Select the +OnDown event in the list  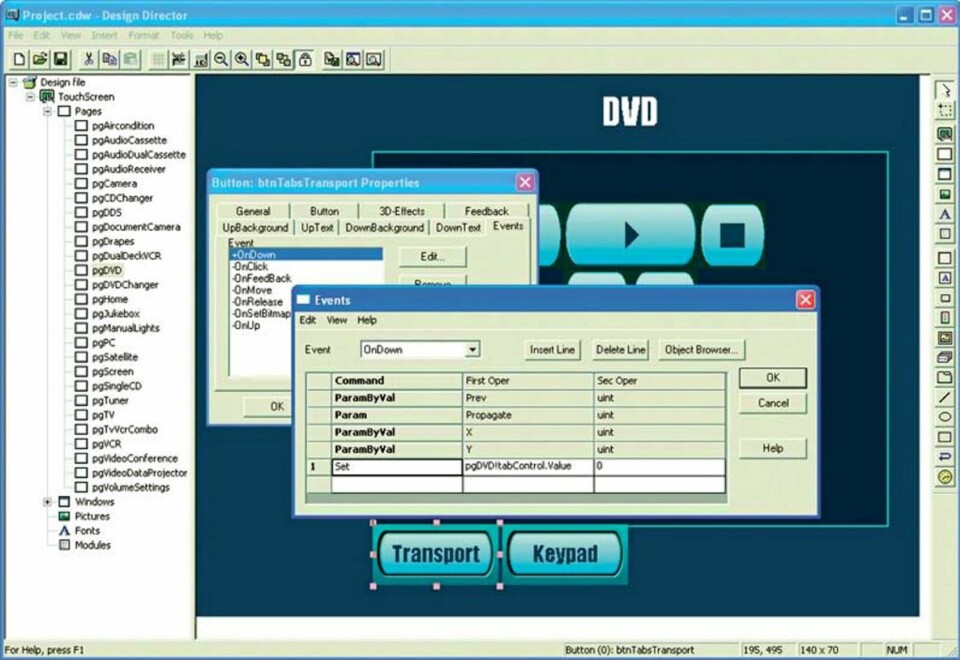[x=306, y=254]
